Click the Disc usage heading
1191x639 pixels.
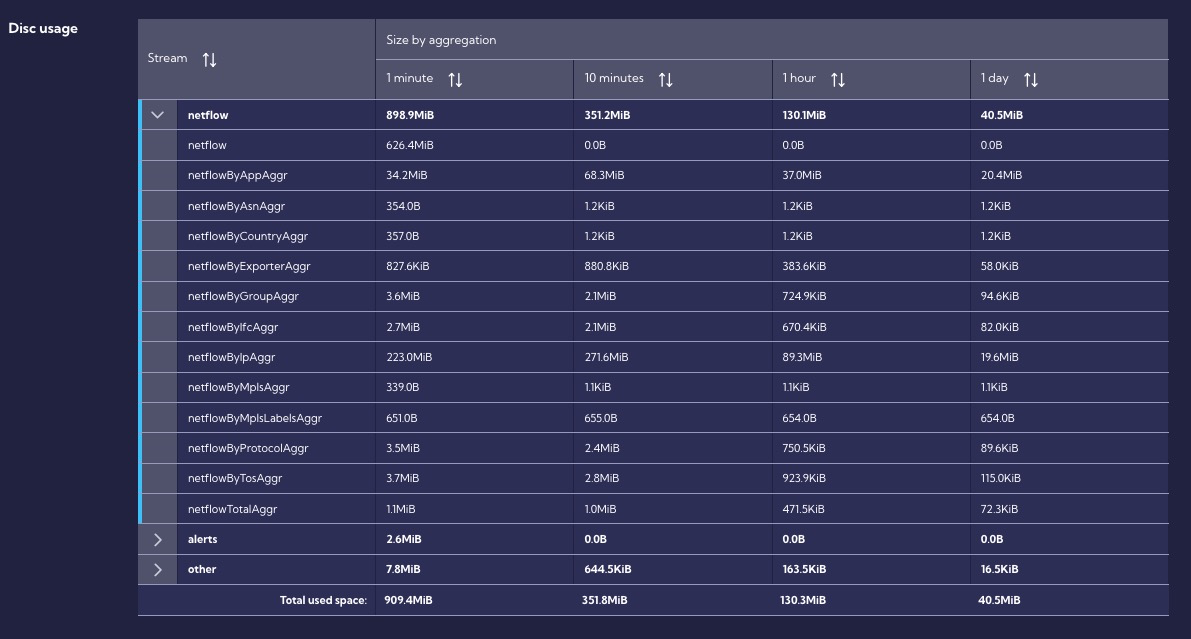43,28
